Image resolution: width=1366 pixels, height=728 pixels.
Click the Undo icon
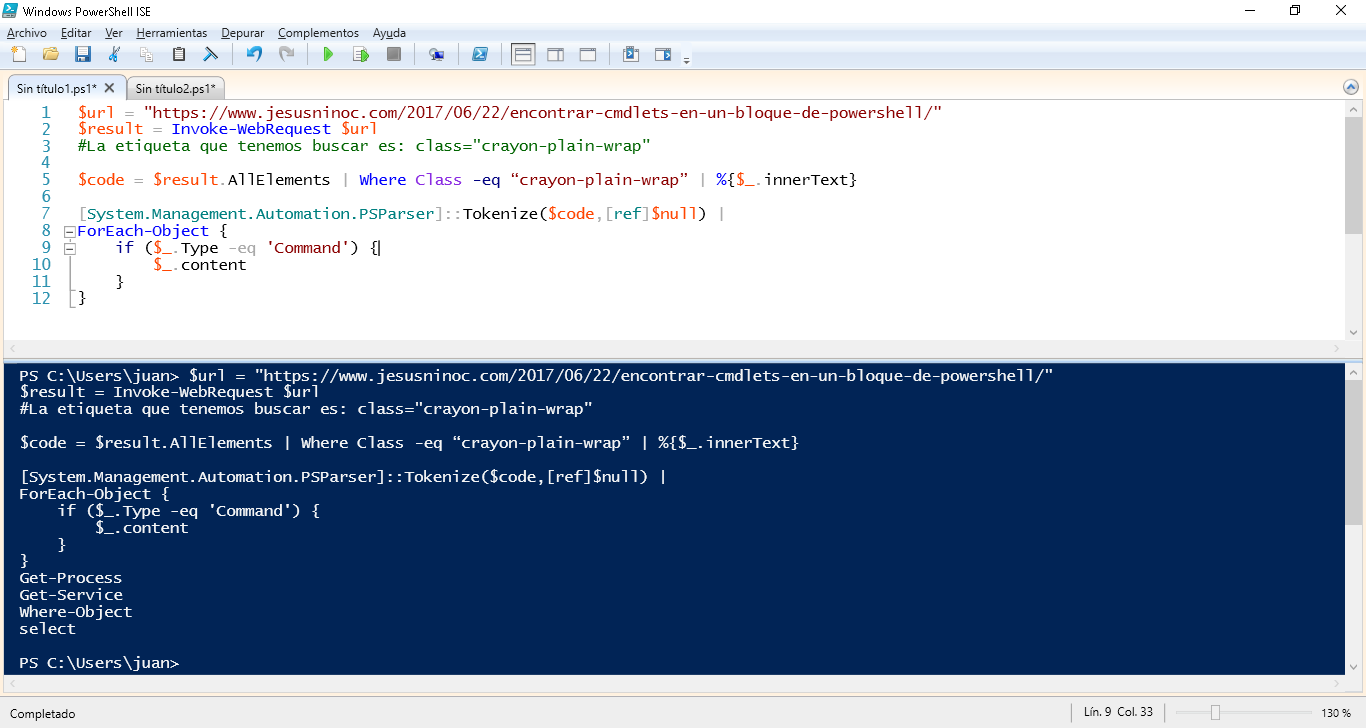(x=252, y=54)
